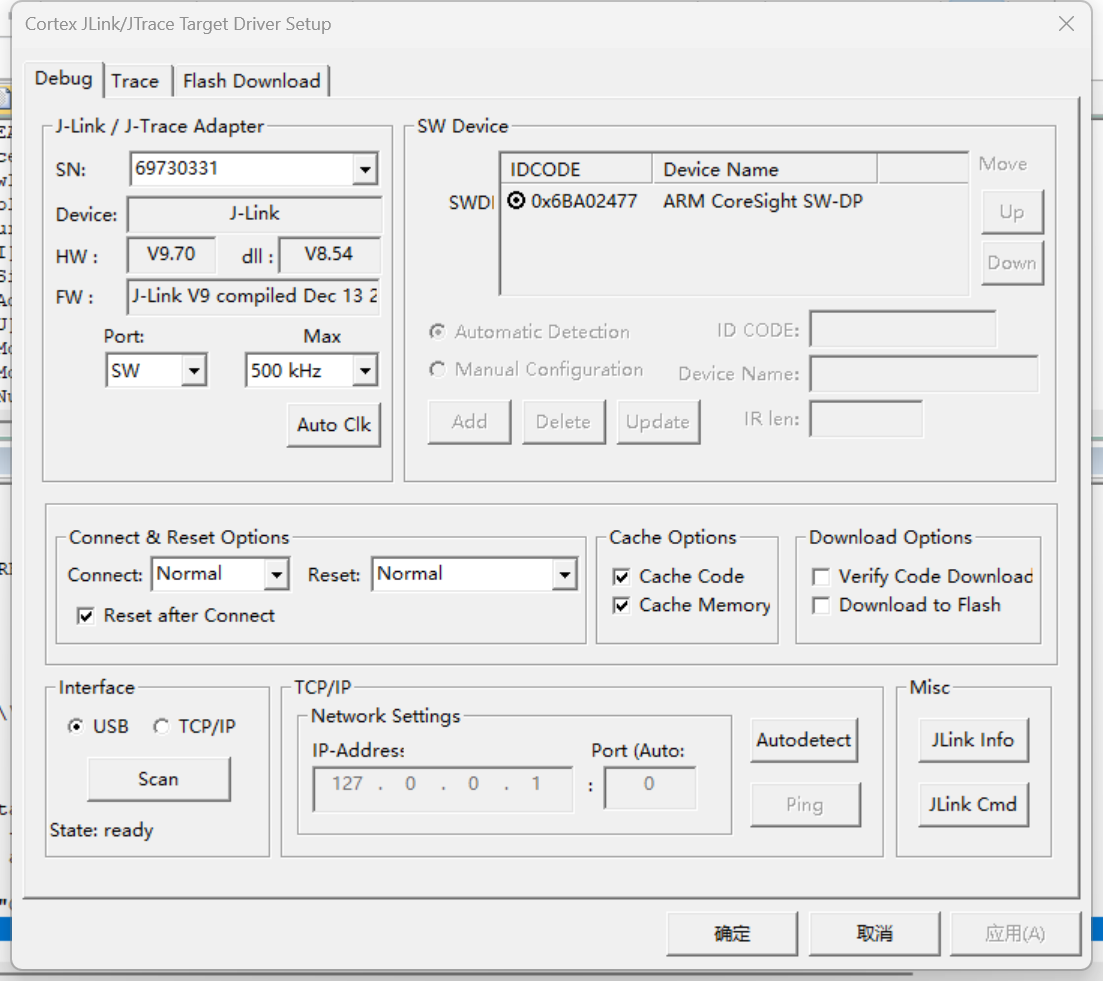
Task: Click the Update device button
Action: coord(658,422)
